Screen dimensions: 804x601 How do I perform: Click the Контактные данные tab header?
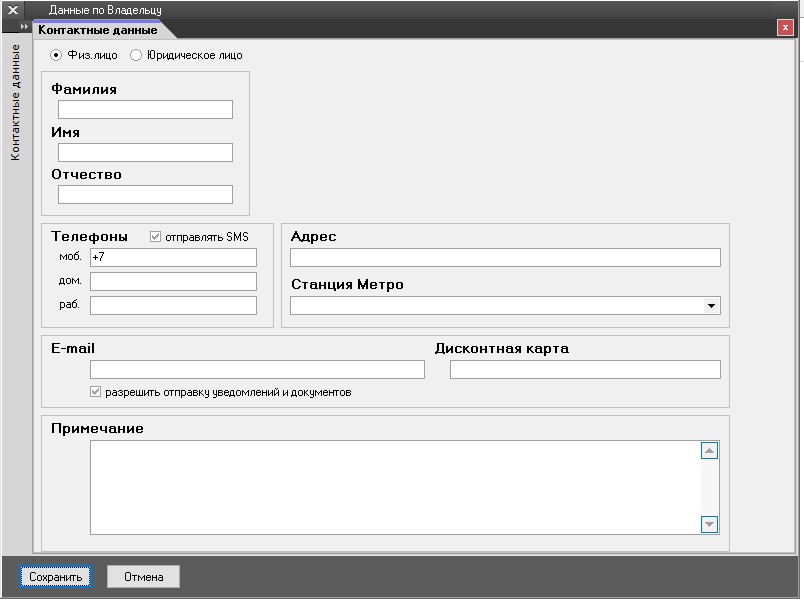pos(97,30)
